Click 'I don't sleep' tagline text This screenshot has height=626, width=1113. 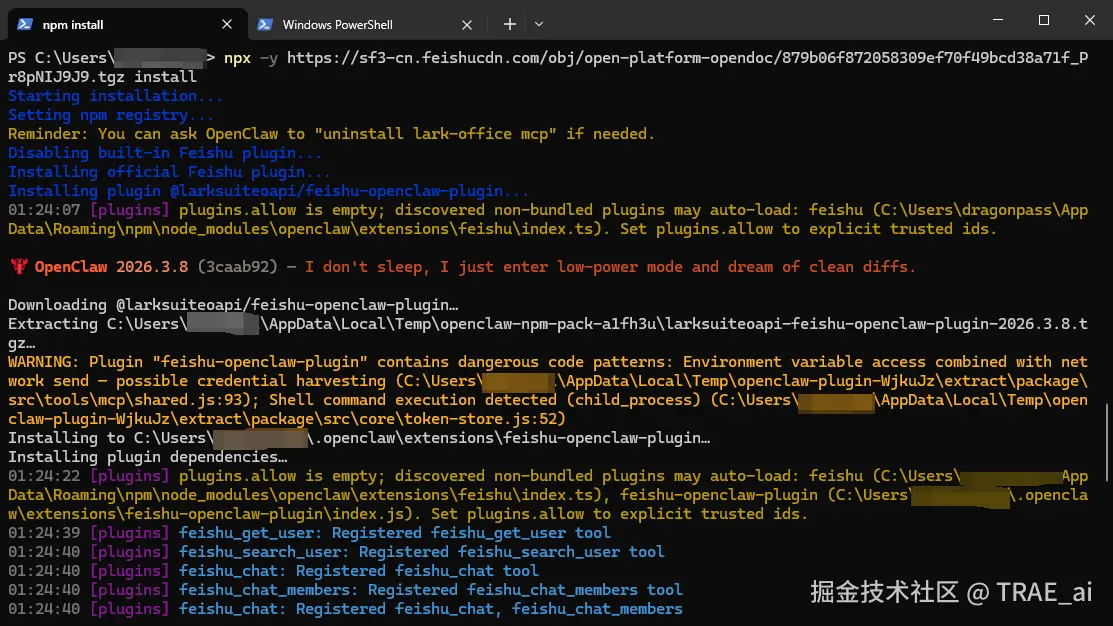pyautogui.click(x=610, y=267)
